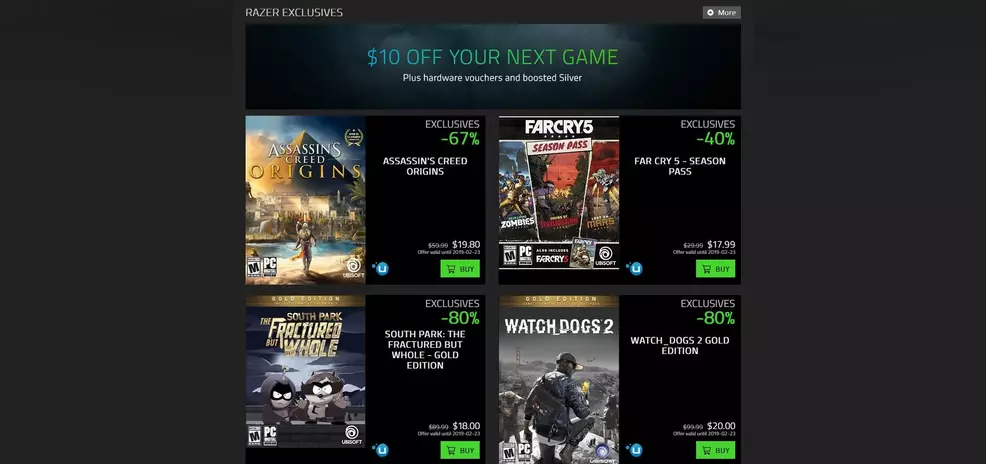Select the Far Cry 5 - Season Pass title
The width and height of the screenshot is (986, 464).
pyautogui.click(x=680, y=166)
